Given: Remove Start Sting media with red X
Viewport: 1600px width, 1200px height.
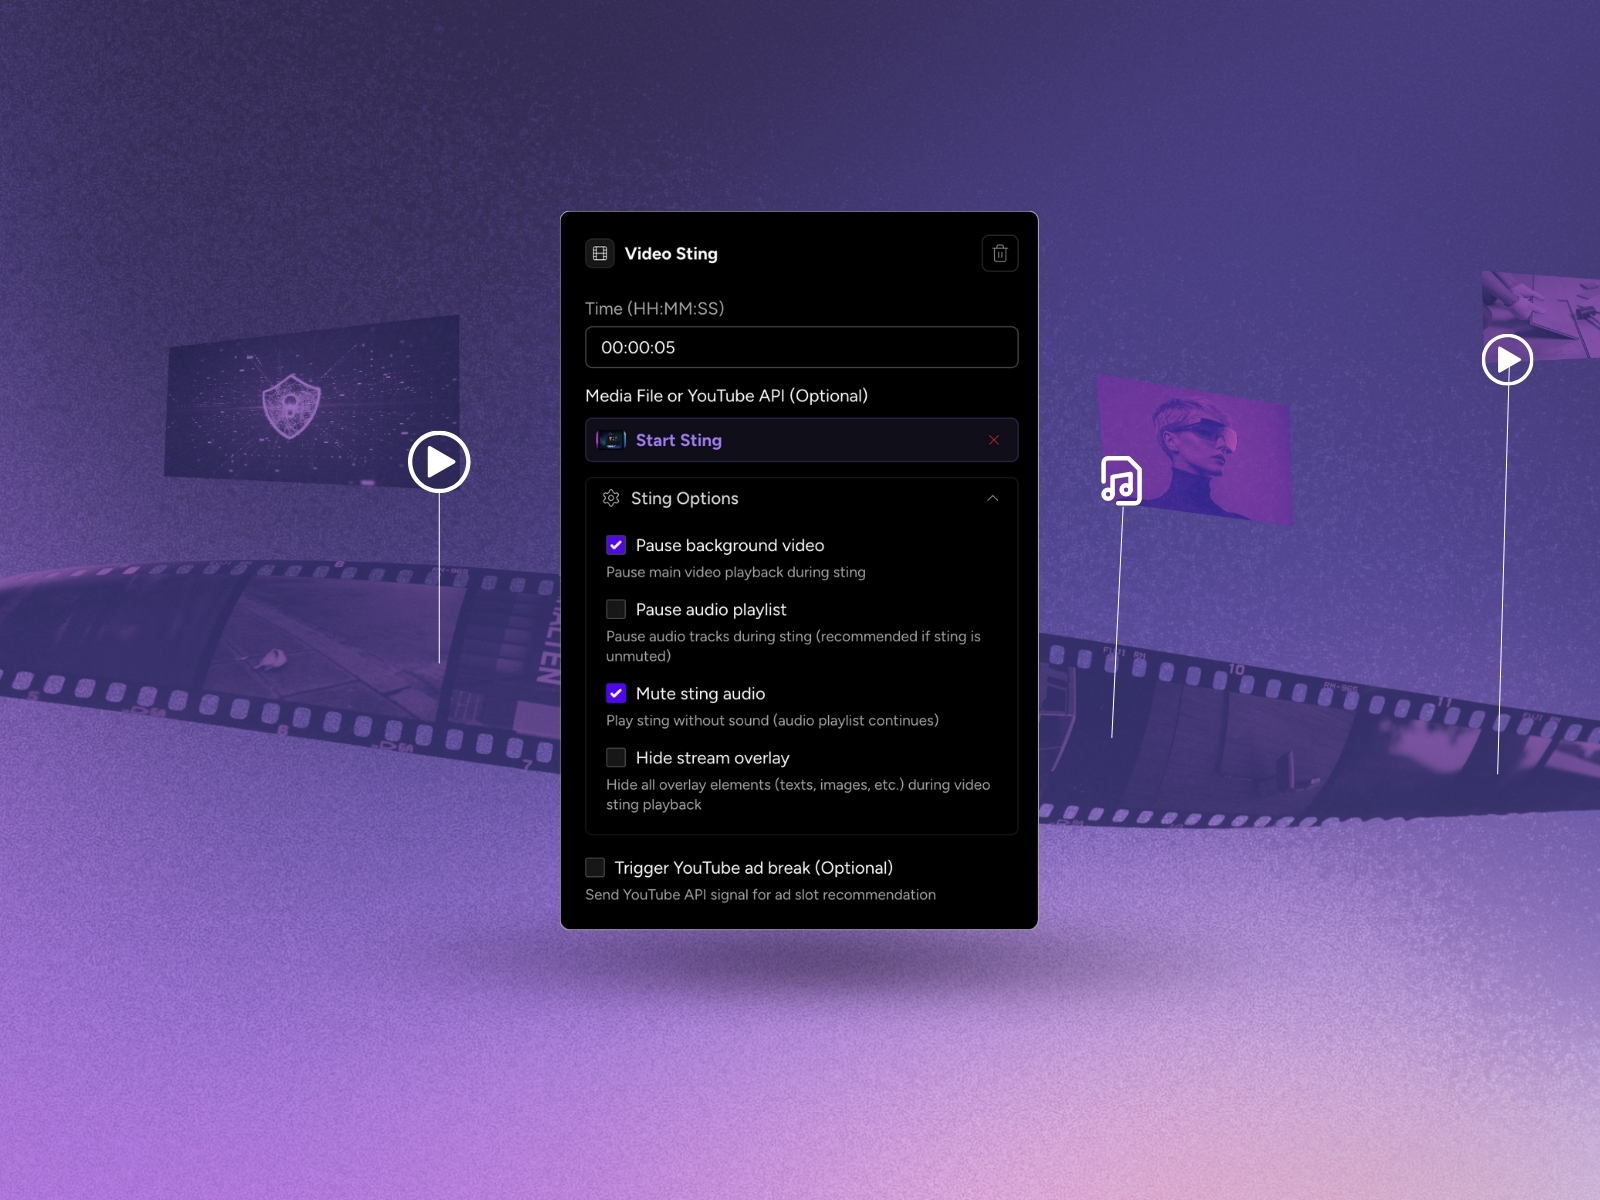Looking at the screenshot, I should pos(993,440).
